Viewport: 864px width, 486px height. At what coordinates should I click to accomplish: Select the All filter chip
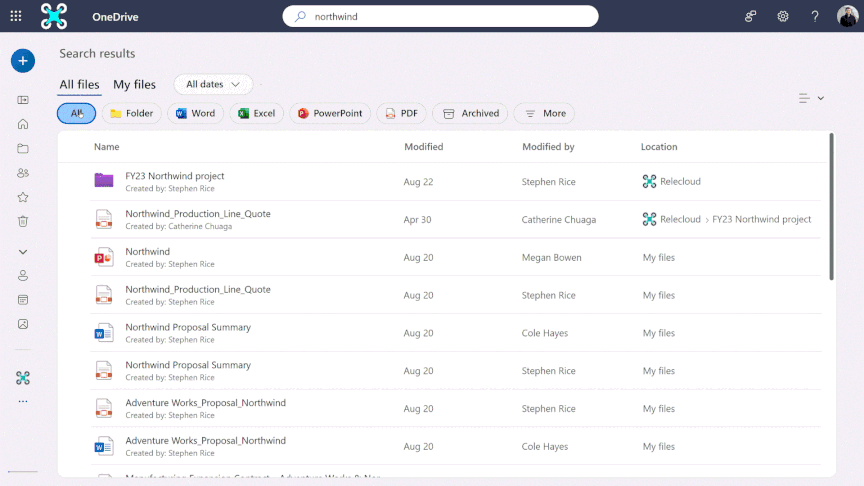(77, 114)
